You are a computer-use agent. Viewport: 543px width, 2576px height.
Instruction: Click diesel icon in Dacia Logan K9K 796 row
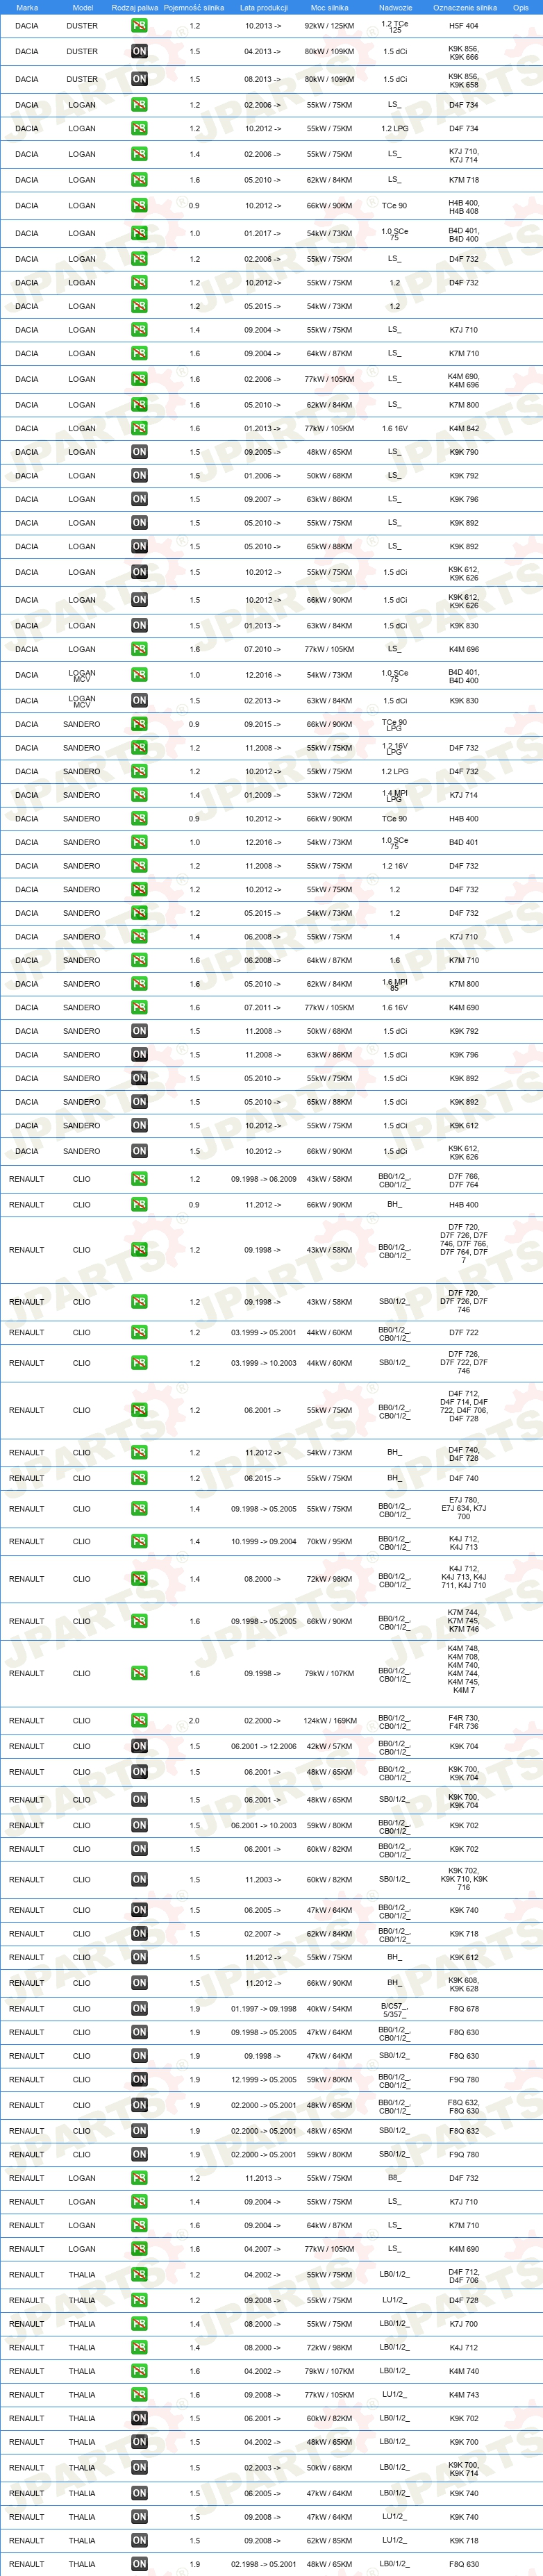pyautogui.click(x=139, y=499)
